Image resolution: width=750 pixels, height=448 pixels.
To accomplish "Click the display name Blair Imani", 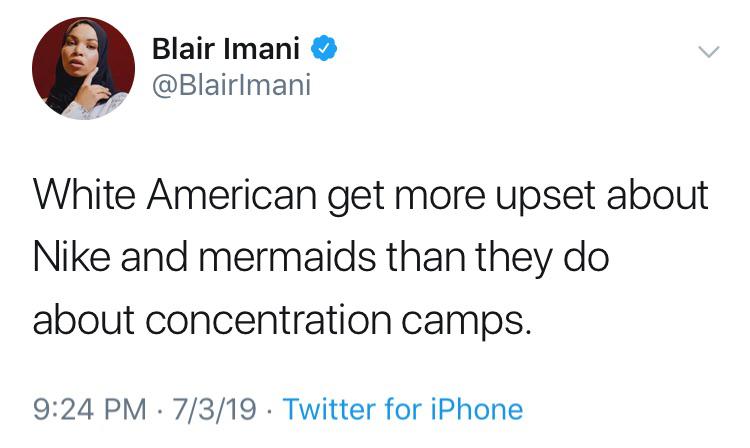I will pos(230,48).
